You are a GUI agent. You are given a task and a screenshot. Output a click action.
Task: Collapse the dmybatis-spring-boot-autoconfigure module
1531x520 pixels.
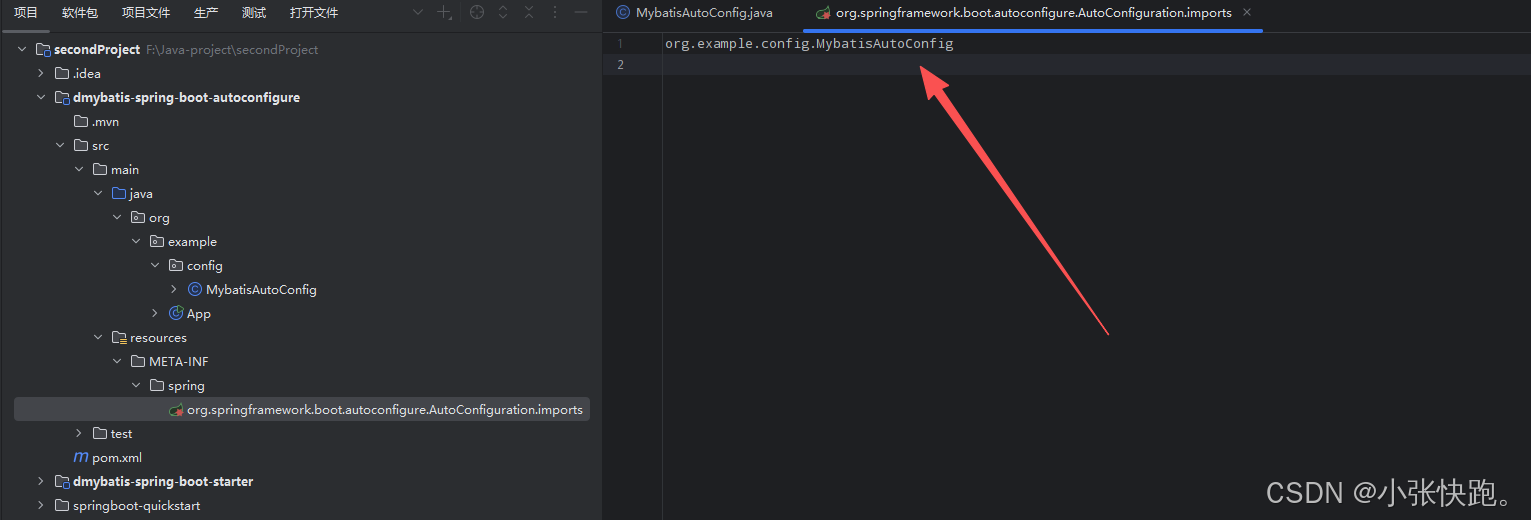[41, 97]
